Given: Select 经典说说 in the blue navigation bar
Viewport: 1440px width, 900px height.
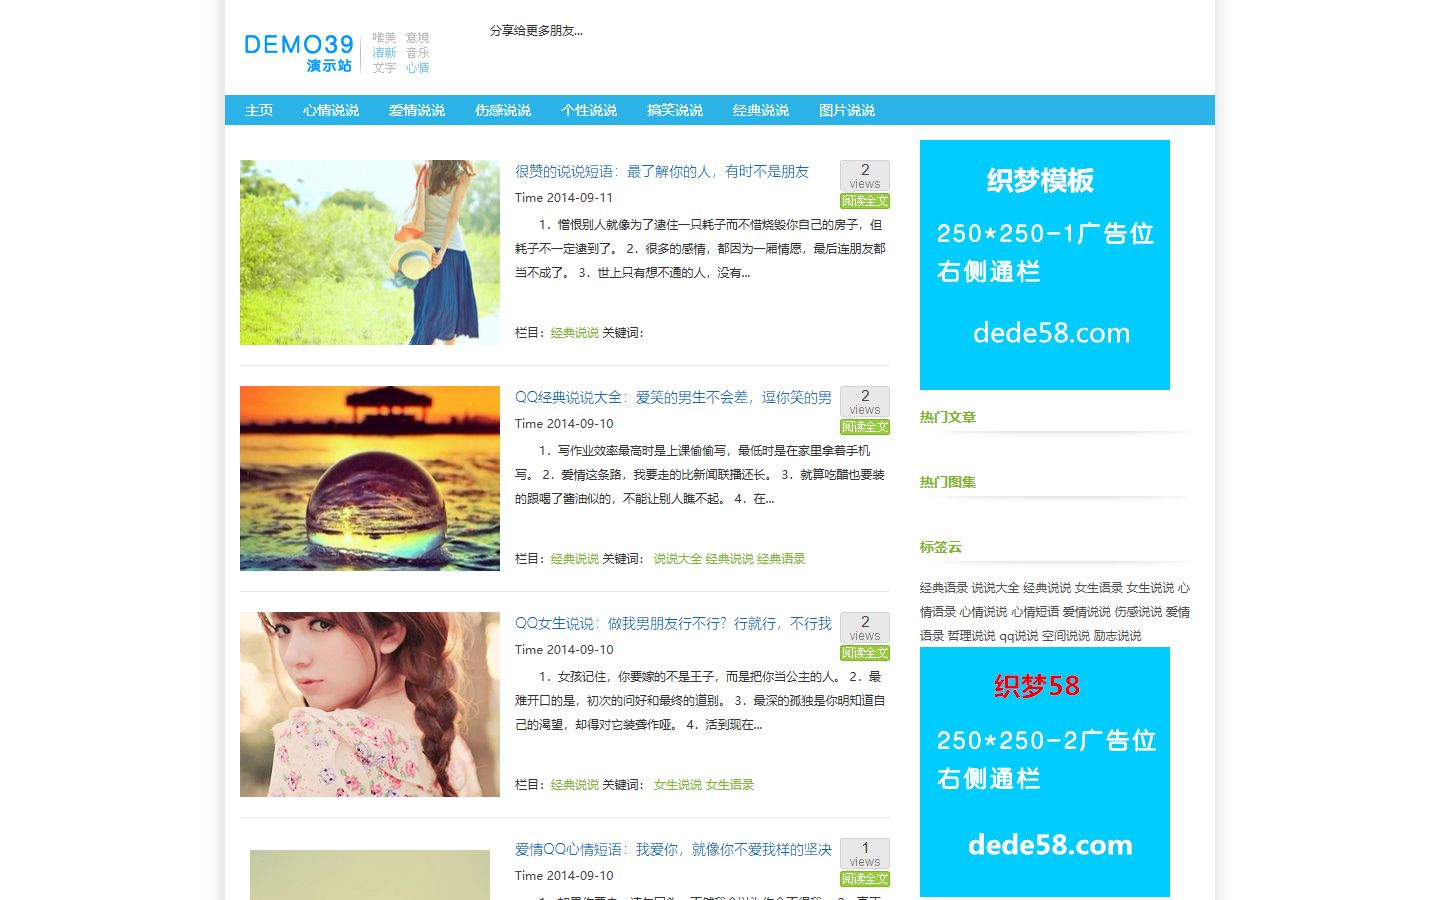Looking at the screenshot, I should point(761,110).
